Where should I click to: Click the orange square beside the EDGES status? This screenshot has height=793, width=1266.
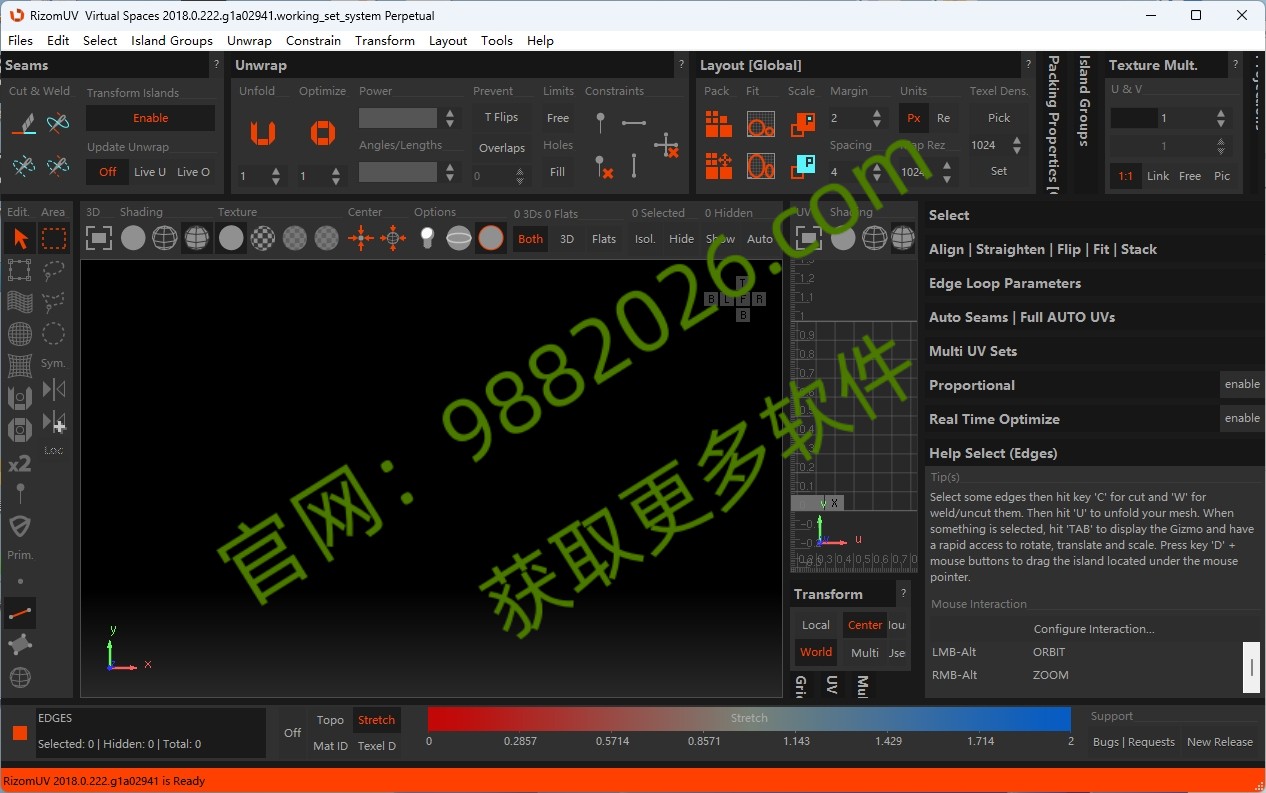(x=19, y=733)
